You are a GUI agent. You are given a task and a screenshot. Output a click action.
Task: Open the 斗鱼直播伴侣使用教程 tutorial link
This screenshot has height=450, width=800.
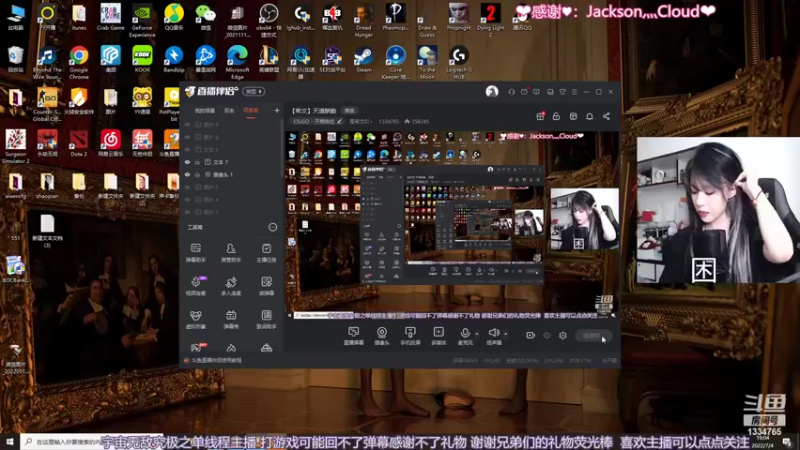(x=217, y=360)
